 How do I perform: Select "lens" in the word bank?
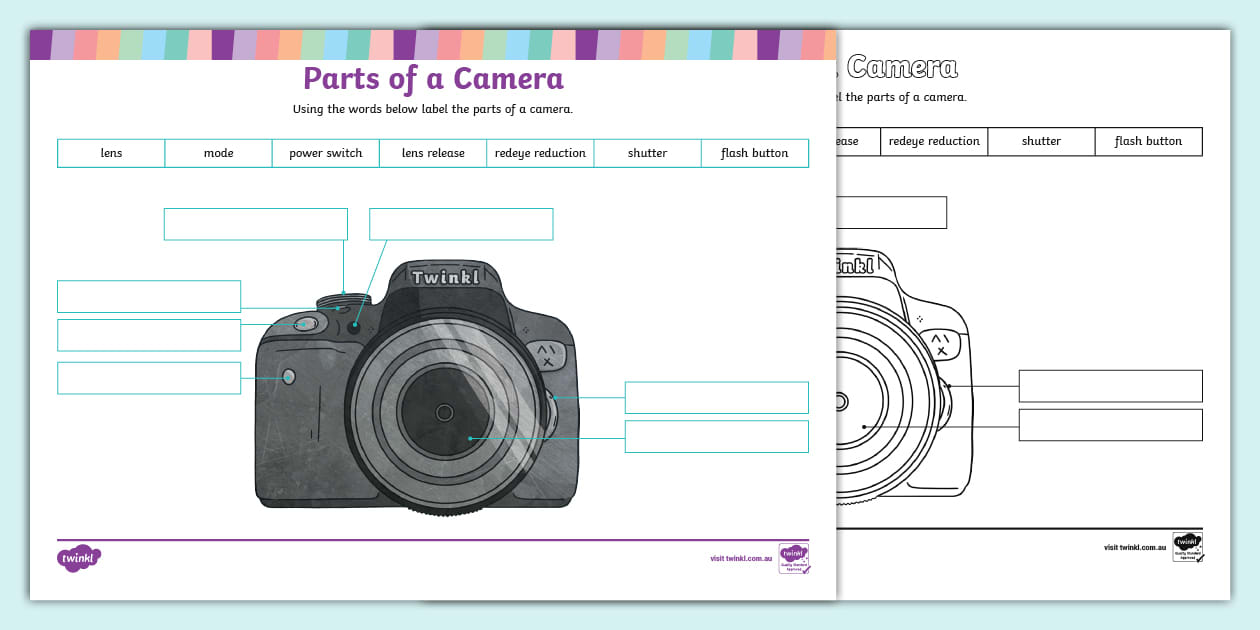click(x=111, y=153)
